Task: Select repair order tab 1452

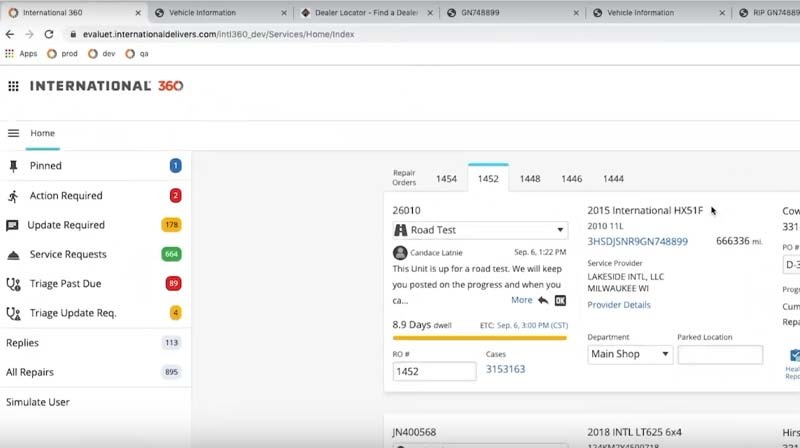Action: pos(488,179)
